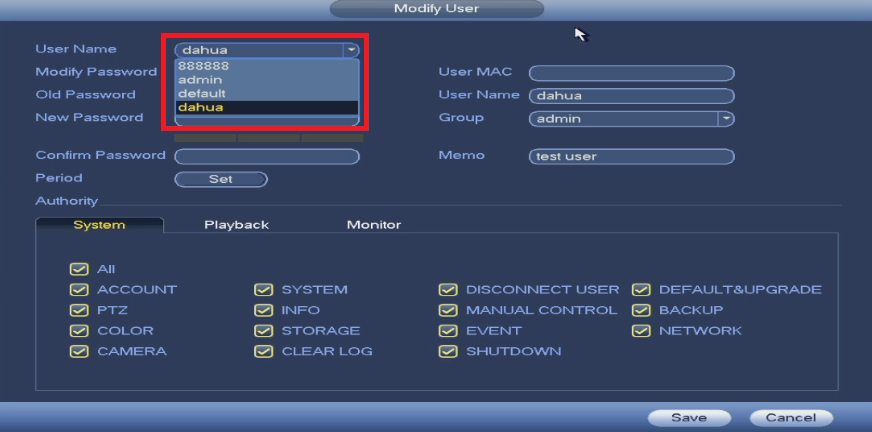Image resolution: width=872 pixels, height=432 pixels.
Task: Uncheck the ACCOUNT authority checkbox
Action: click(x=80, y=290)
